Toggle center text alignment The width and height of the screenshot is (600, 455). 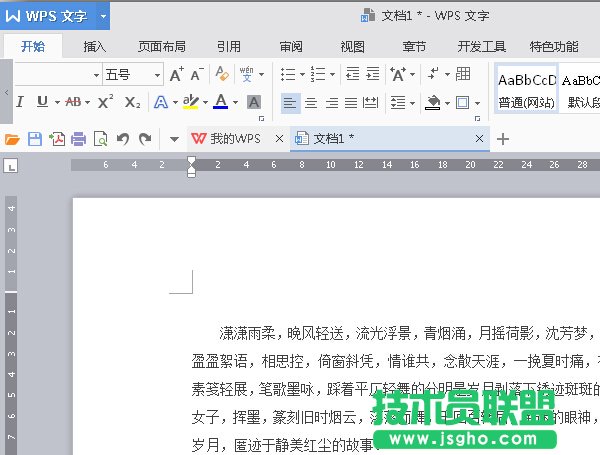311,102
